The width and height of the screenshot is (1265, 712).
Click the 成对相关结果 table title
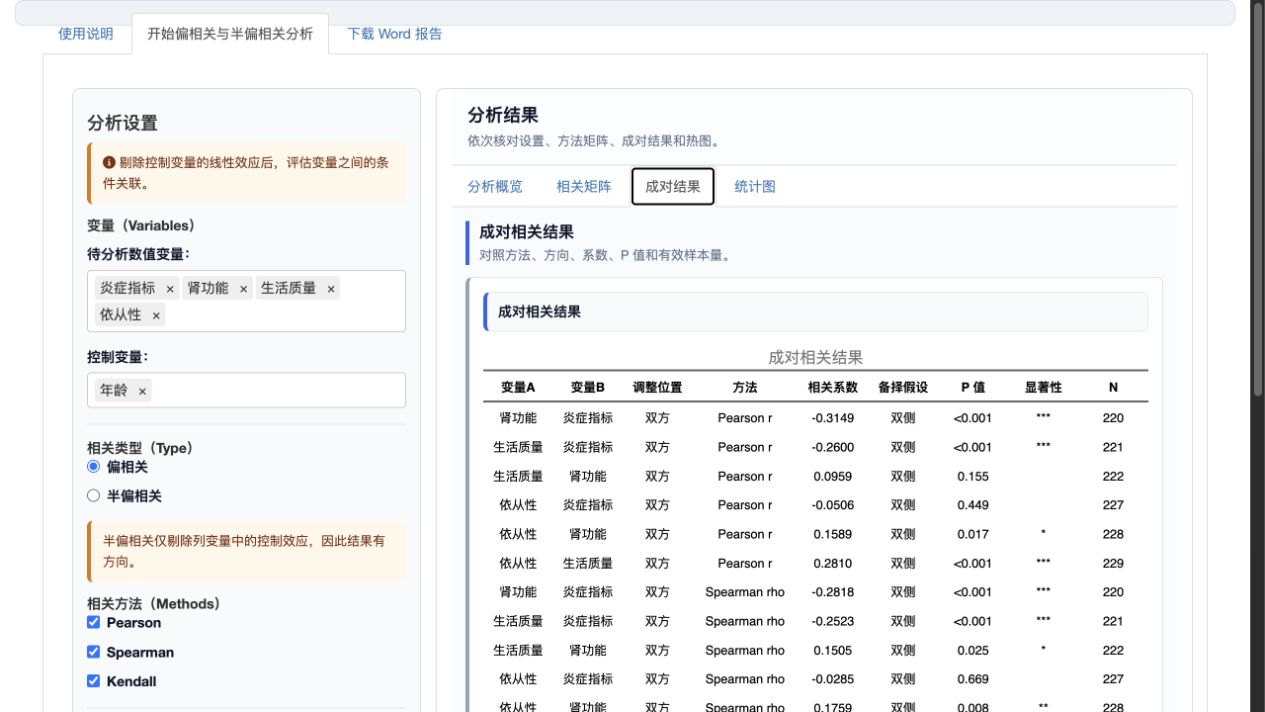pyautogui.click(x=815, y=357)
